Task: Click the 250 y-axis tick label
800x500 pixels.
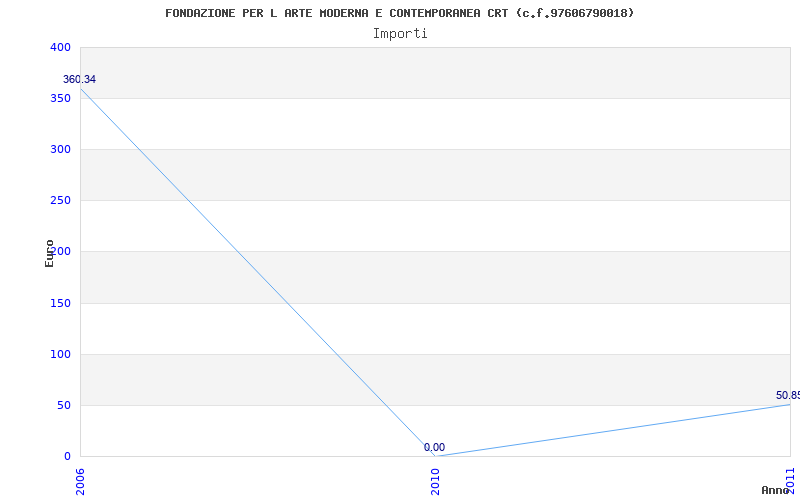Action: pyautogui.click(x=60, y=201)
